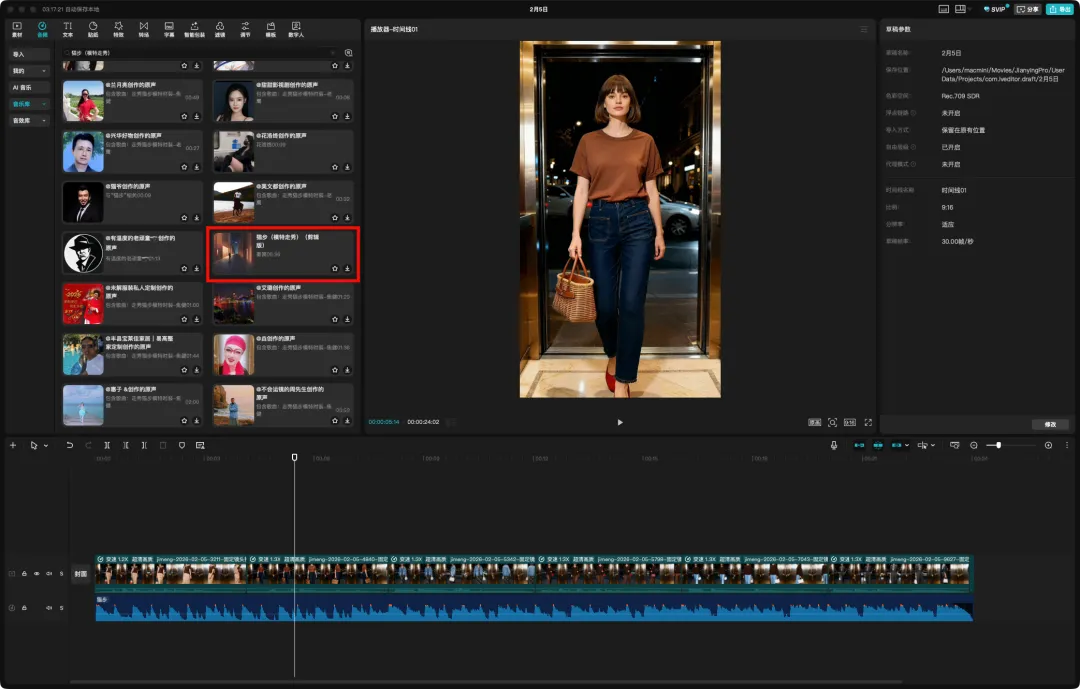Expand the 我的 sidebar dropdown
This screenshot has width=1080, height=689.
tap(43, 71)
